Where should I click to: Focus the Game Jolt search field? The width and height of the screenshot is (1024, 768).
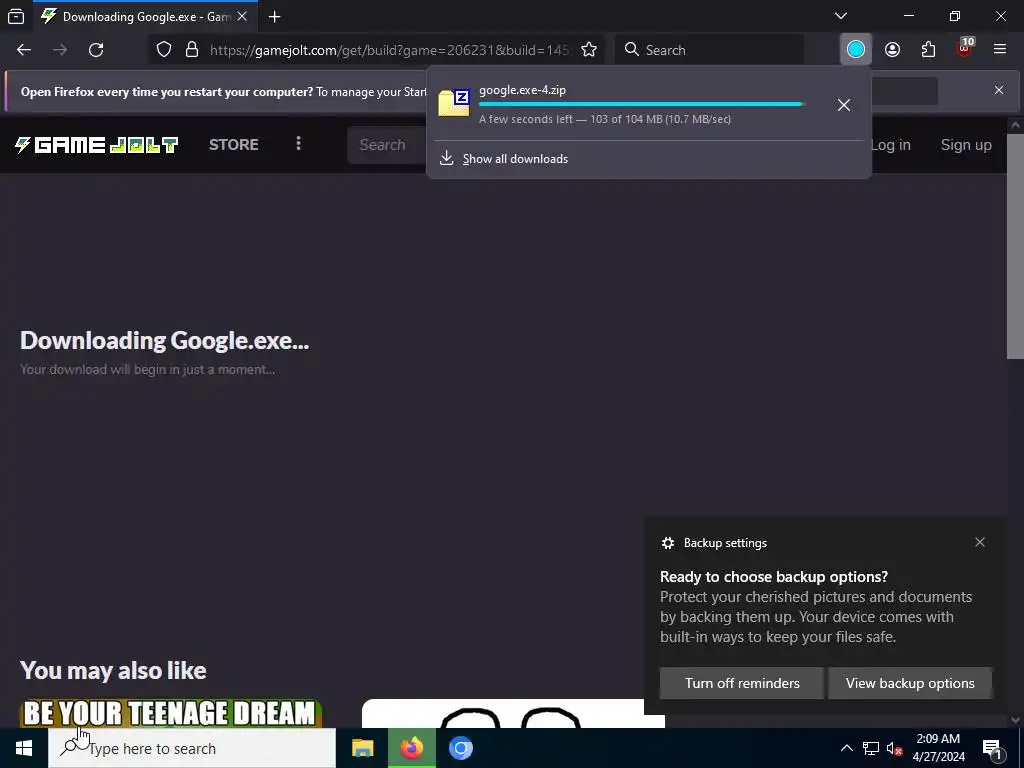pos(387,145)
